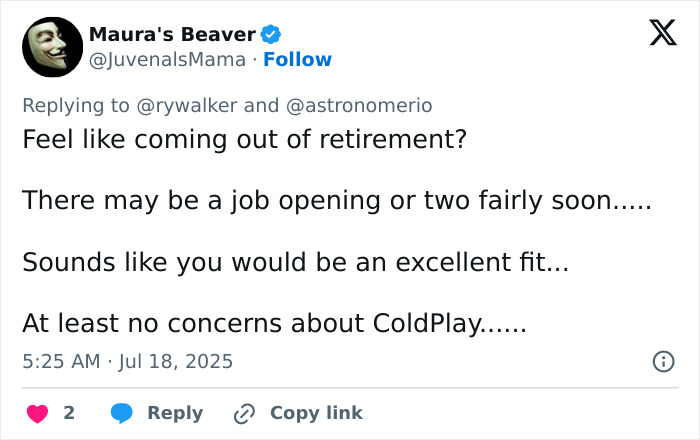Open the info circle icon
The height and width of the screenshot is (440, 700).
(x=663, y=362)
